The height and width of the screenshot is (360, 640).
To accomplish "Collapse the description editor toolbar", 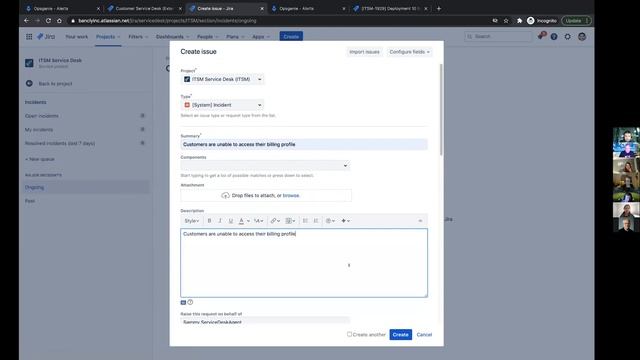I will pyautogui.click(x=420, y=221).
